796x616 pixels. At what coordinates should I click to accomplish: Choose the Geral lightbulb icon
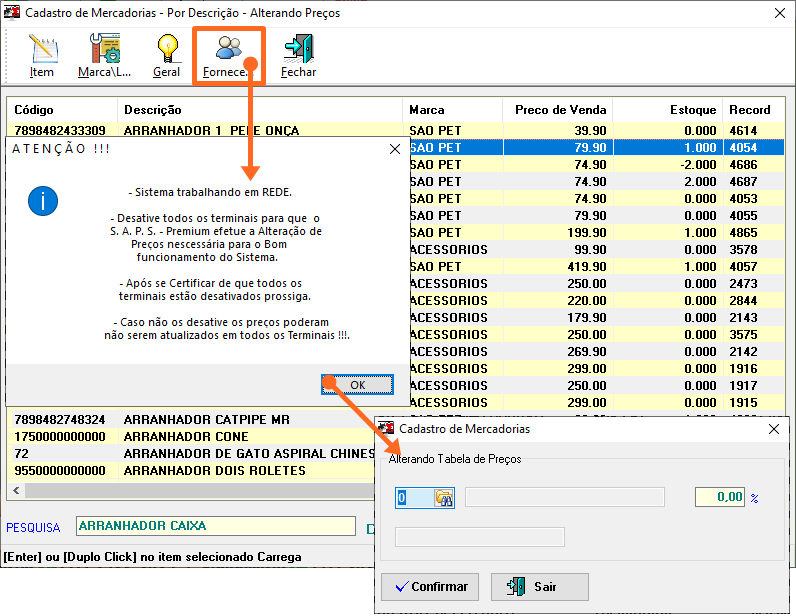167,56
